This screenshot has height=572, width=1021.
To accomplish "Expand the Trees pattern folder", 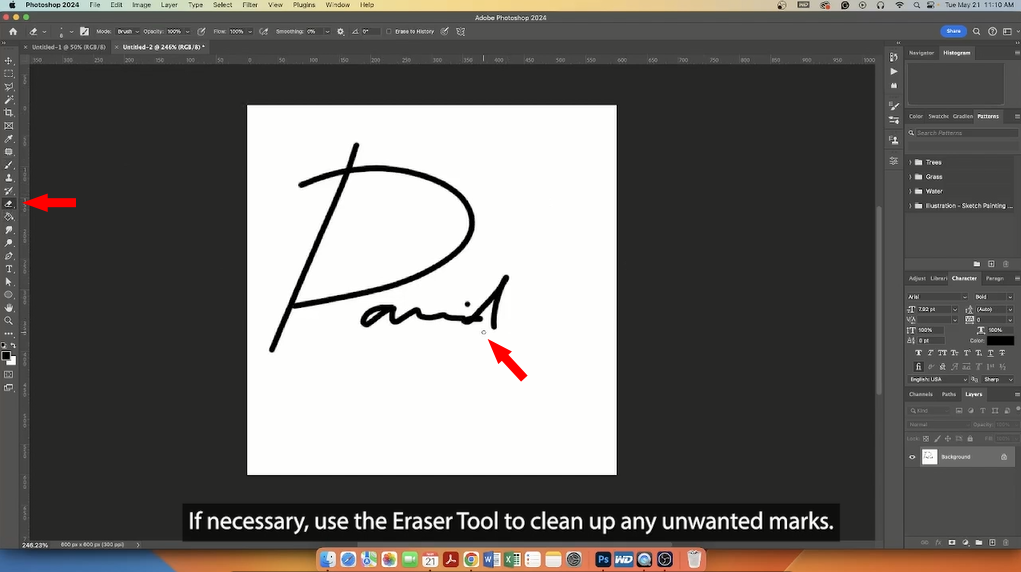I will (910, 162).
